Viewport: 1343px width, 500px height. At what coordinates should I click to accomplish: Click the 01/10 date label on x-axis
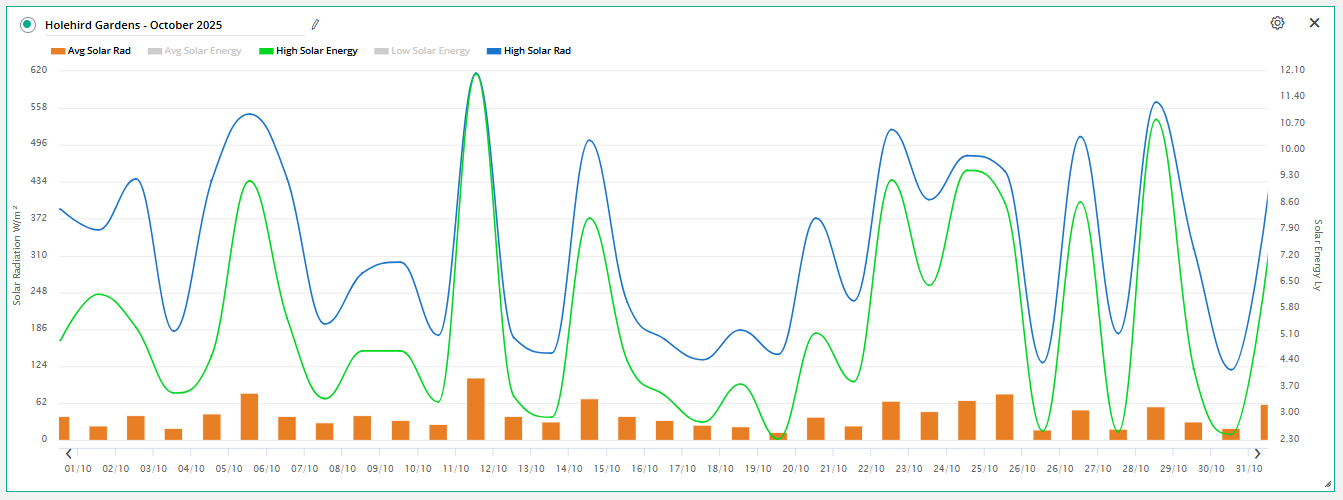77,468
